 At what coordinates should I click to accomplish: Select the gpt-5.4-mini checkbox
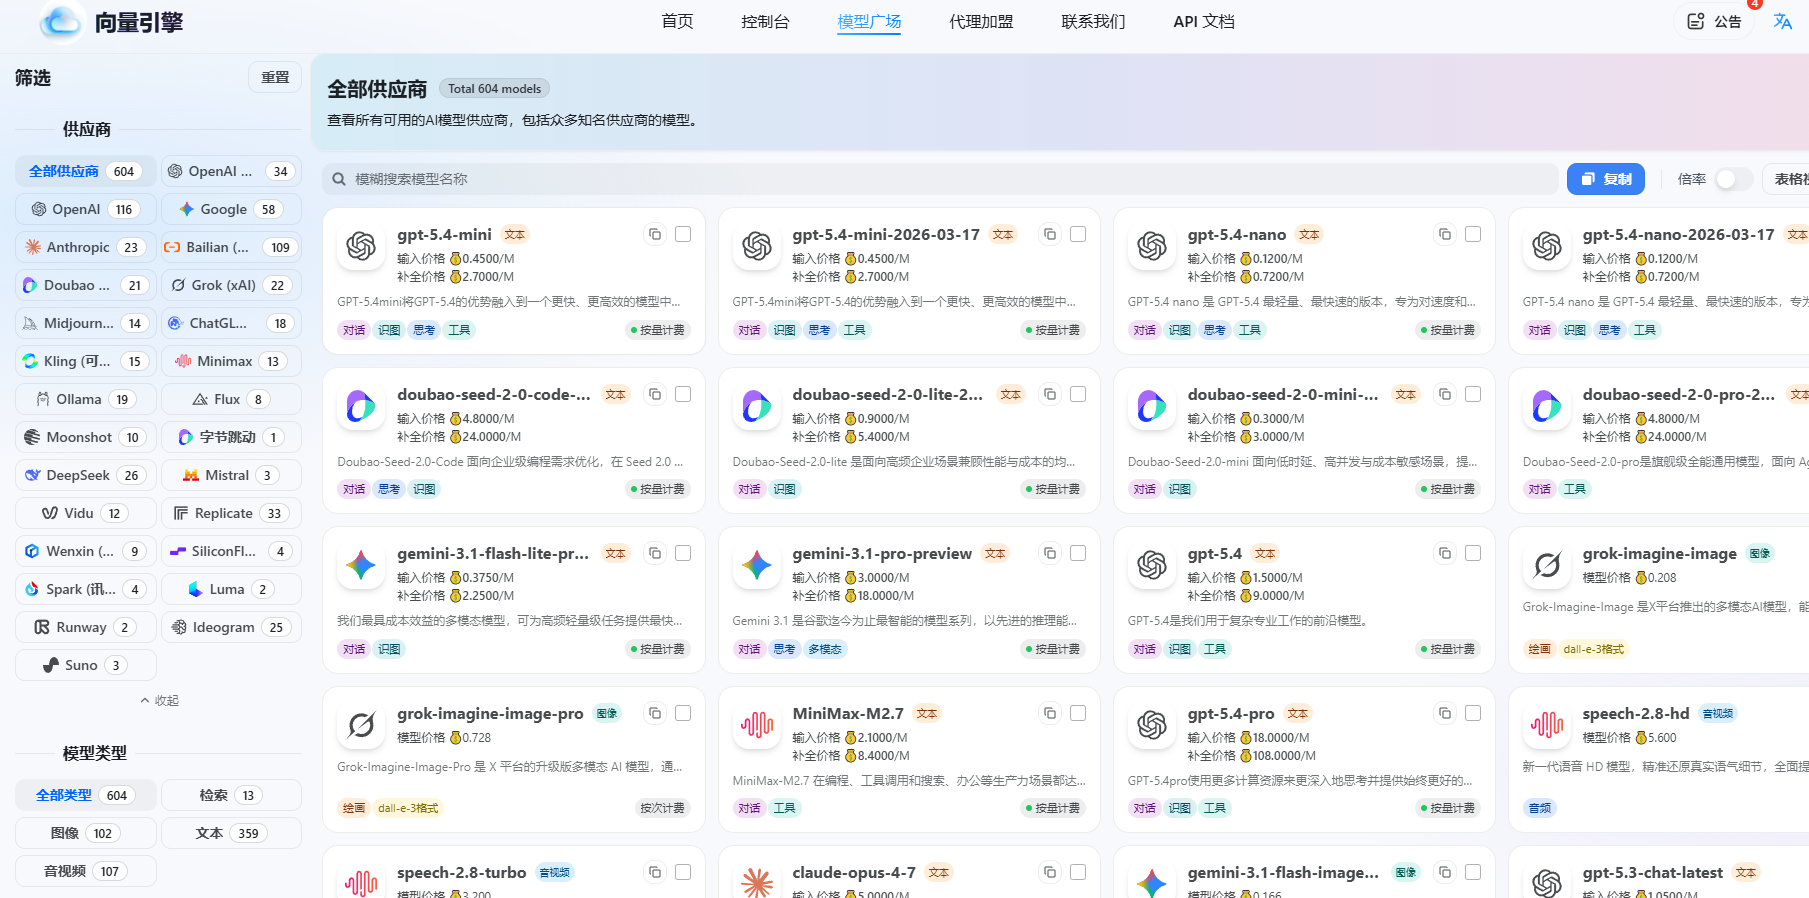pyautogui.click(x=683, y=234)
